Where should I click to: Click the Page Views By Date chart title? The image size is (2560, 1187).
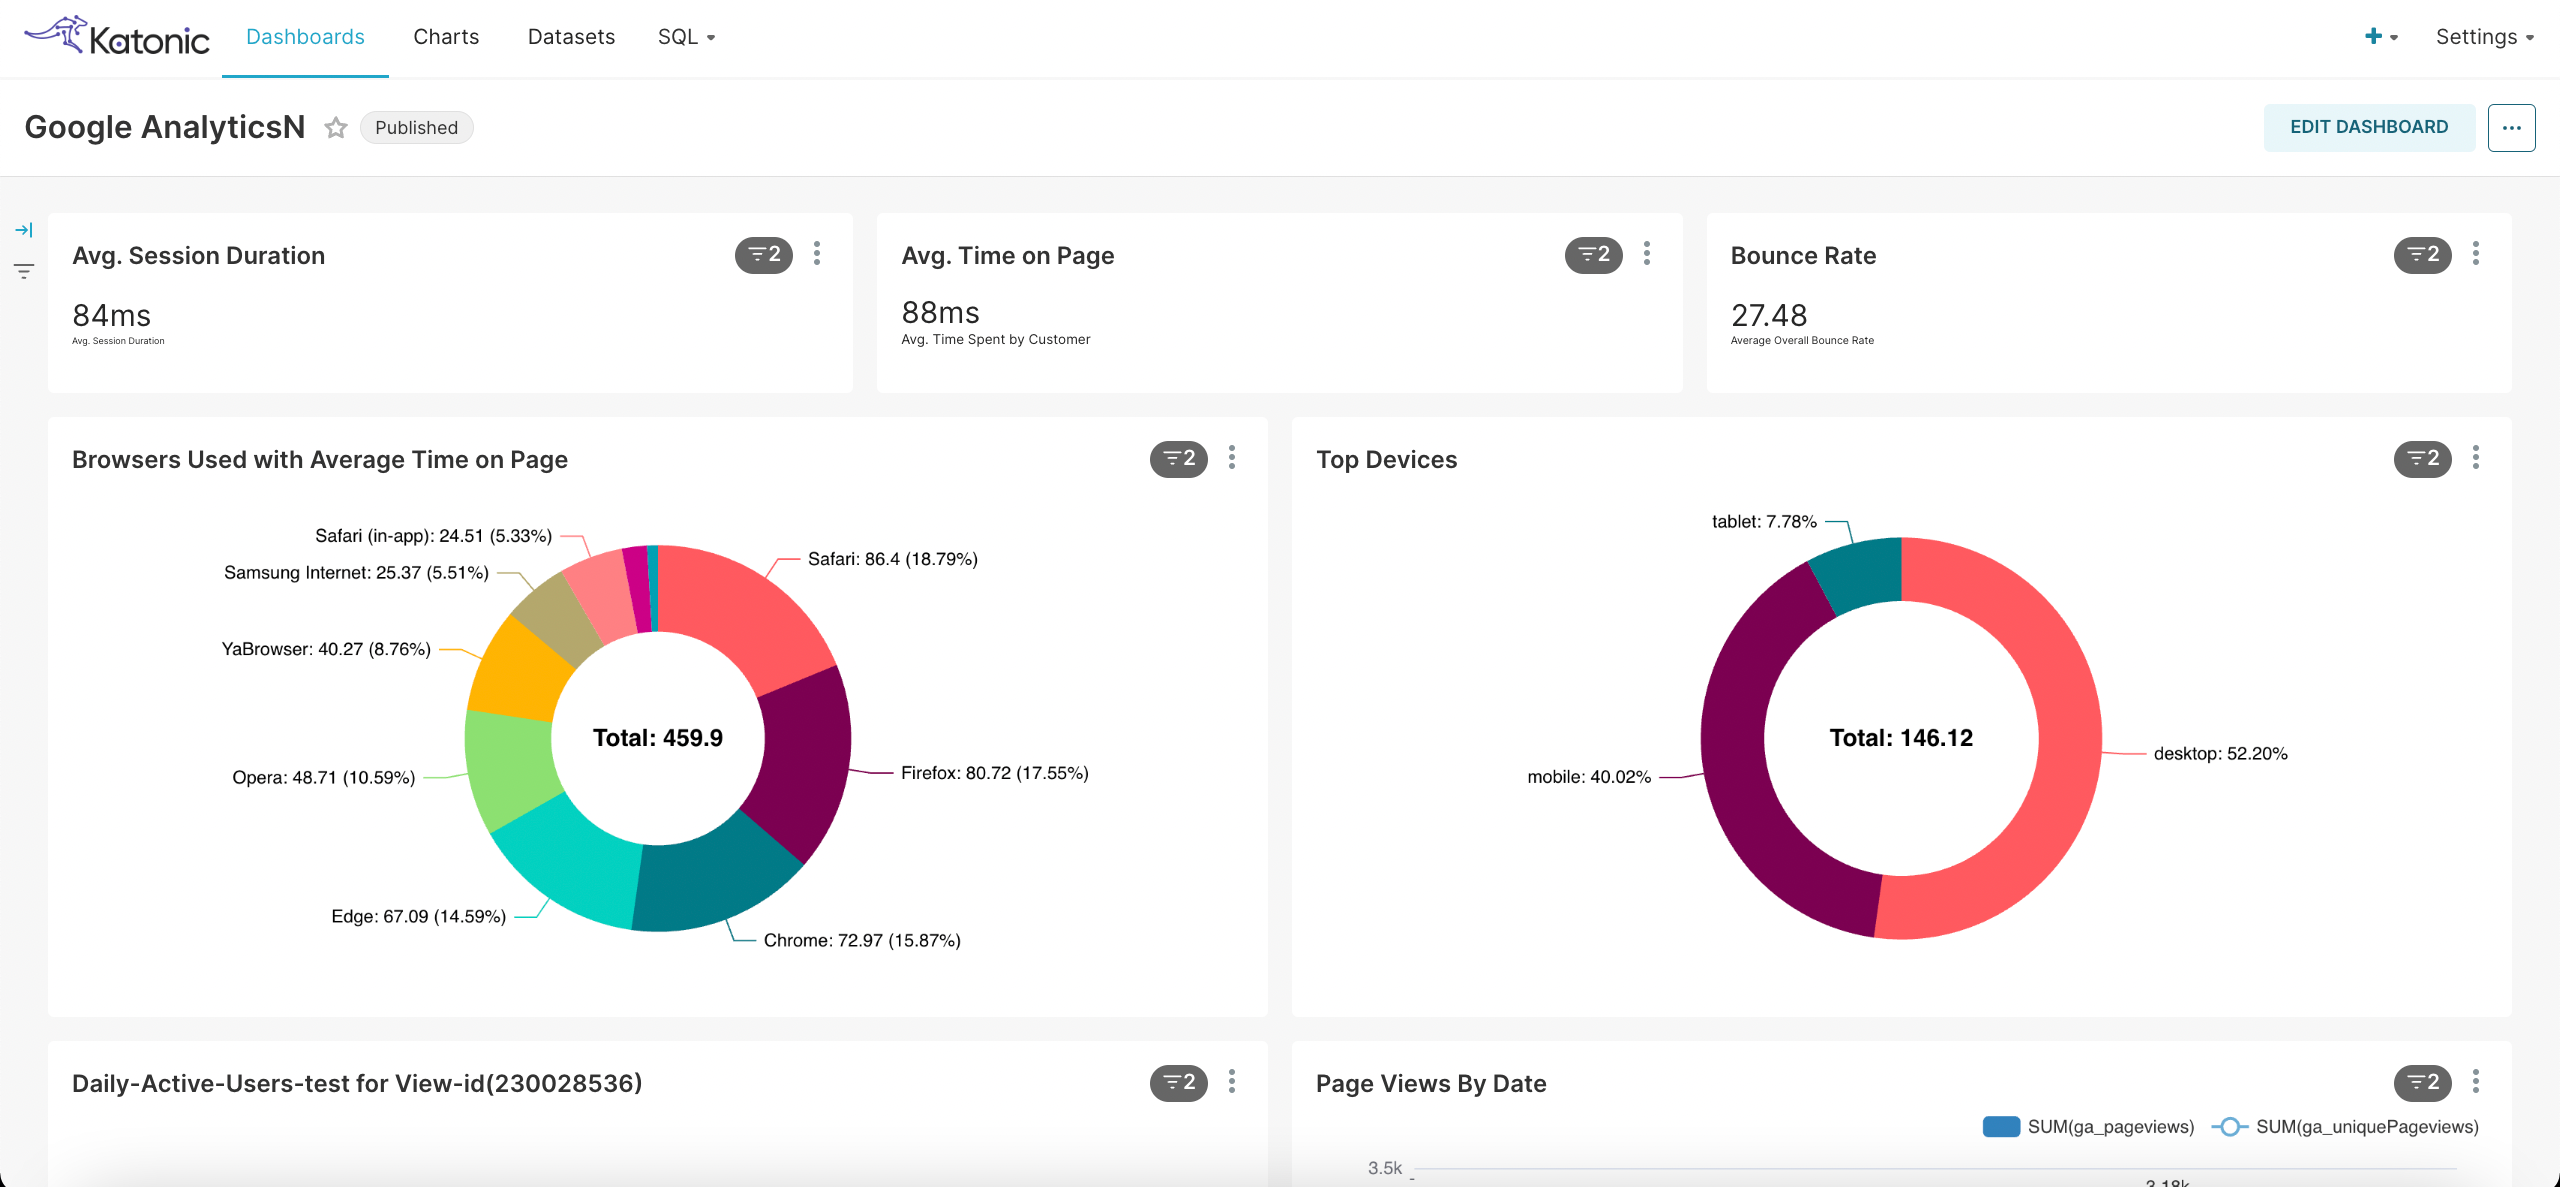pyautogui.click(x=1431, y=1084)
